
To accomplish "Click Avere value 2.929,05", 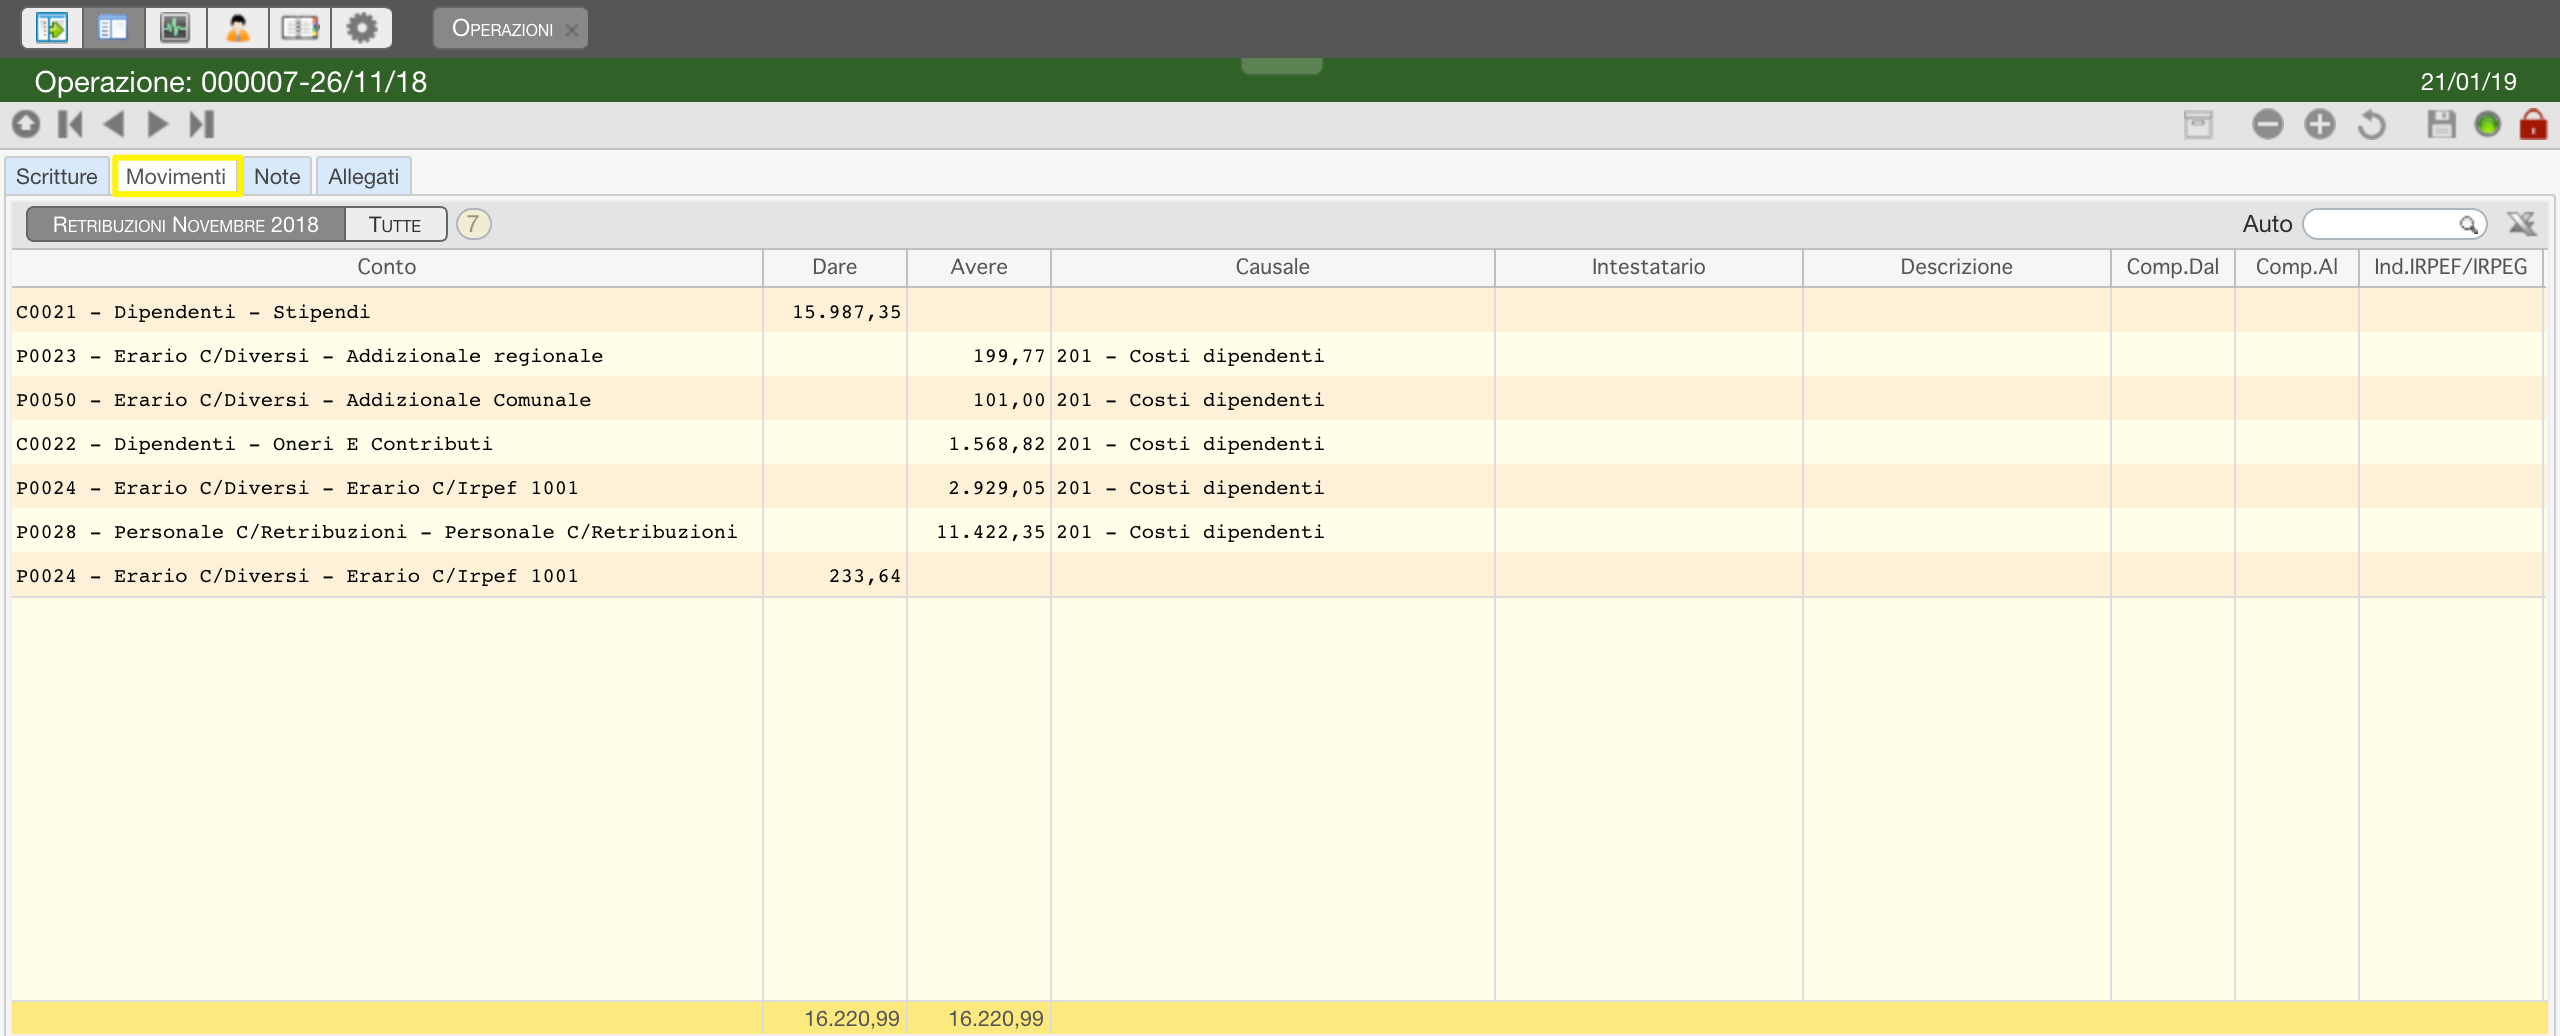I will 996,488.
